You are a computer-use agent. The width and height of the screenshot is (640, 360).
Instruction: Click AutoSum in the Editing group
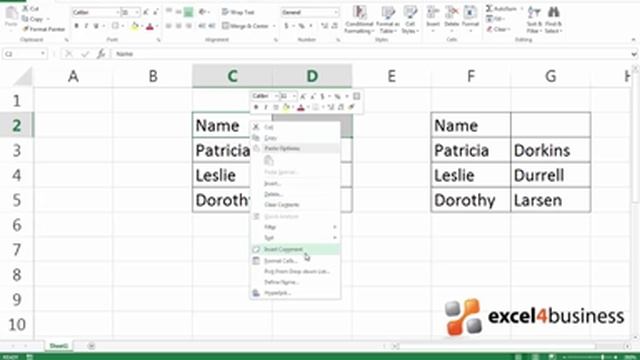click(x=502, y=9)
